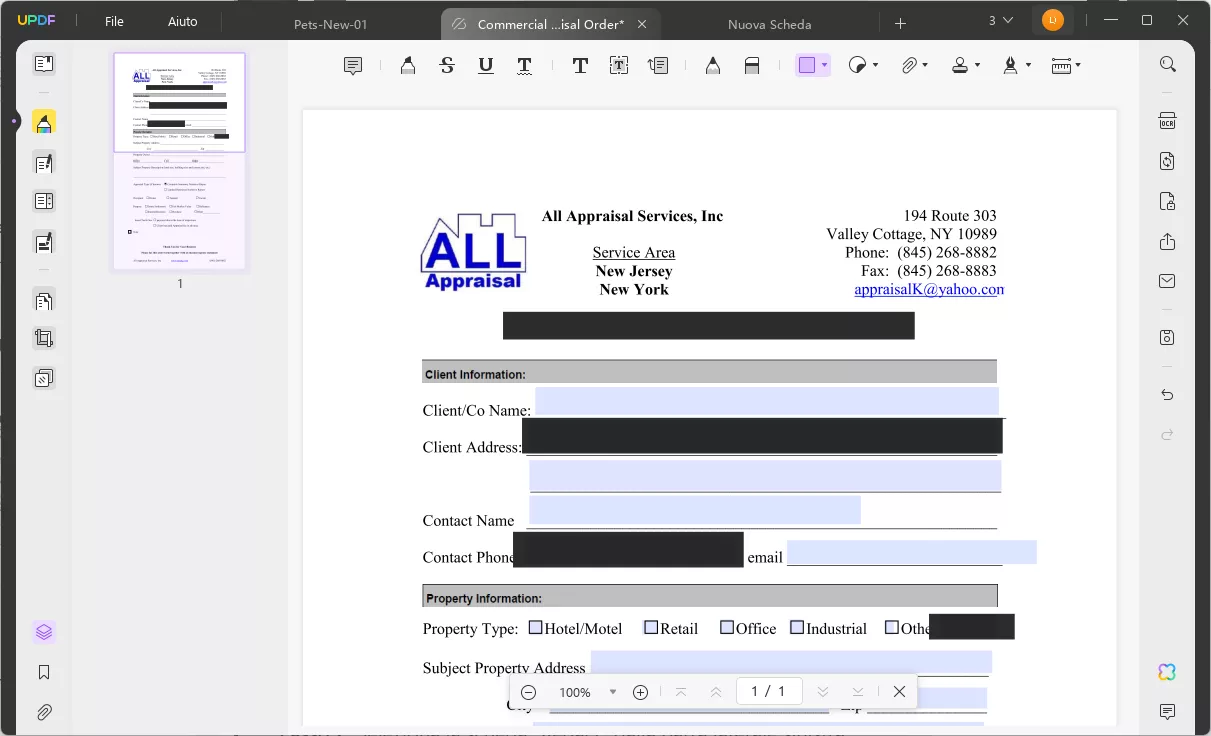Zoom in with the plus button

[x=641, y=692]
